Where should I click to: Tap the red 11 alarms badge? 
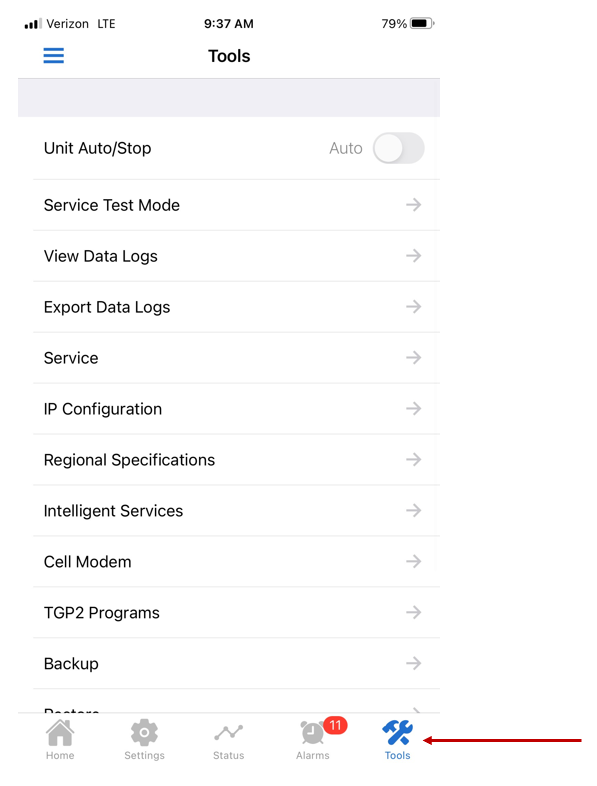(335, 725)
